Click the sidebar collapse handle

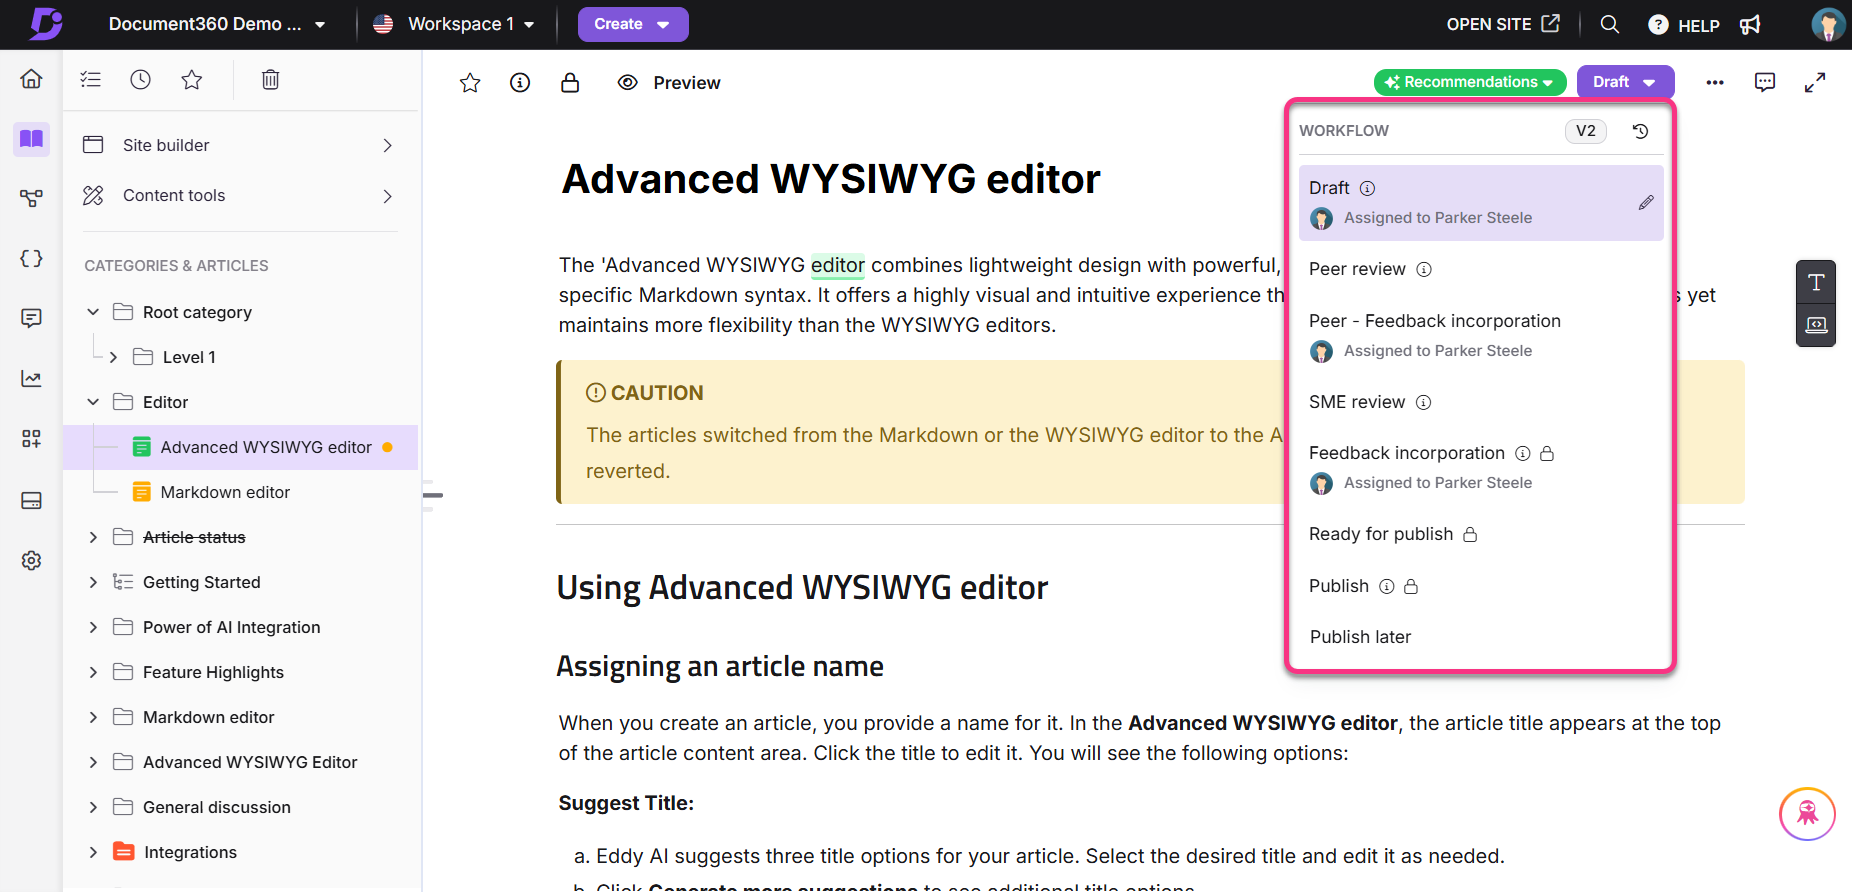[432, 495]
